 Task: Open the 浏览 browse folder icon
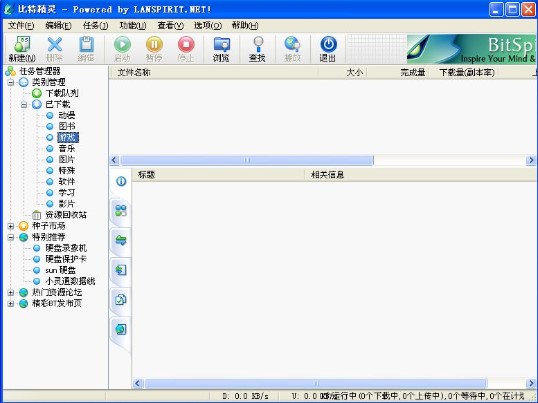click(222, 45)
